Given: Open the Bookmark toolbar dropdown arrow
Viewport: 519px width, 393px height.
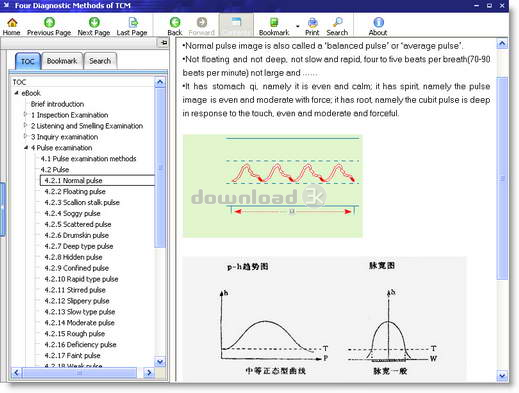Looking at the screenshot, I should (x=297, y=26).
